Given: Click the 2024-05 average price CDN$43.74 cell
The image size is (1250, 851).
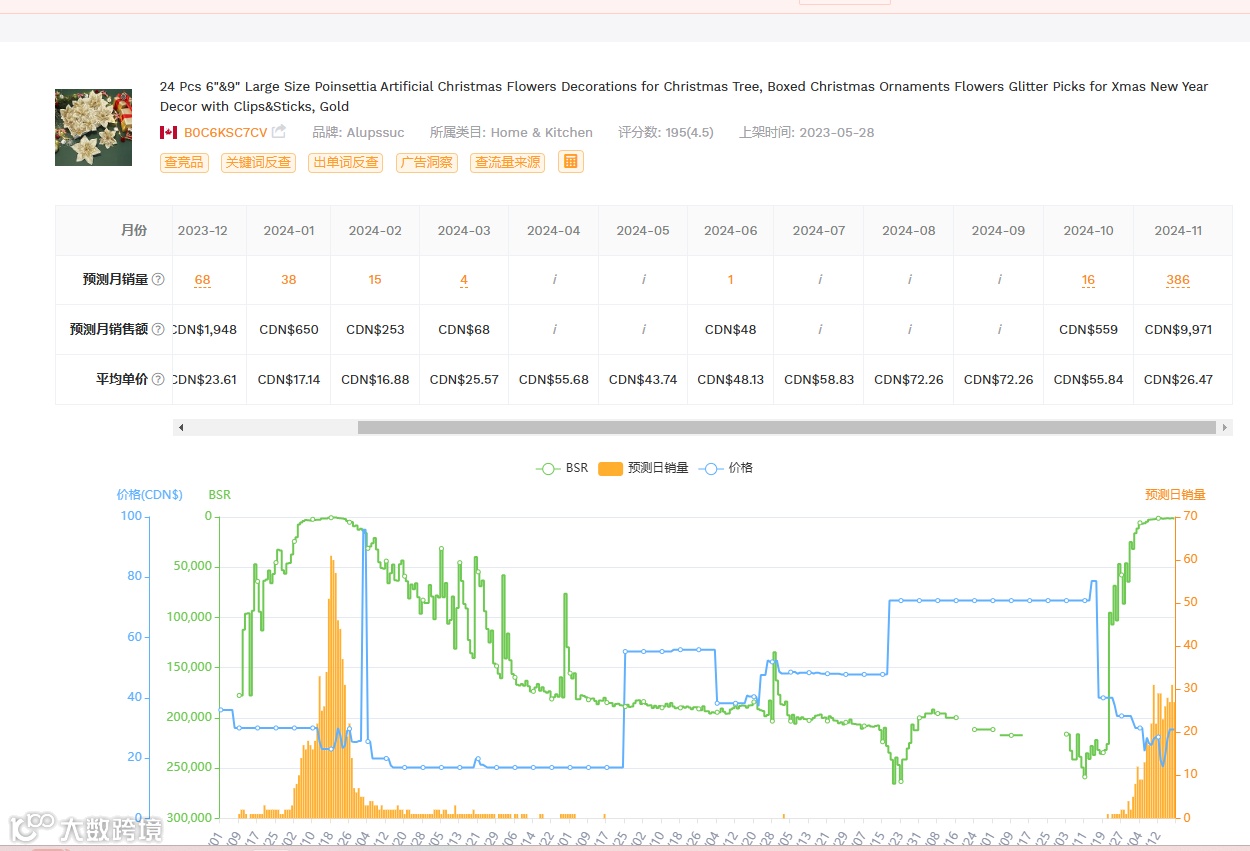Looking at the screenshot, I should (x=643, y=380).
